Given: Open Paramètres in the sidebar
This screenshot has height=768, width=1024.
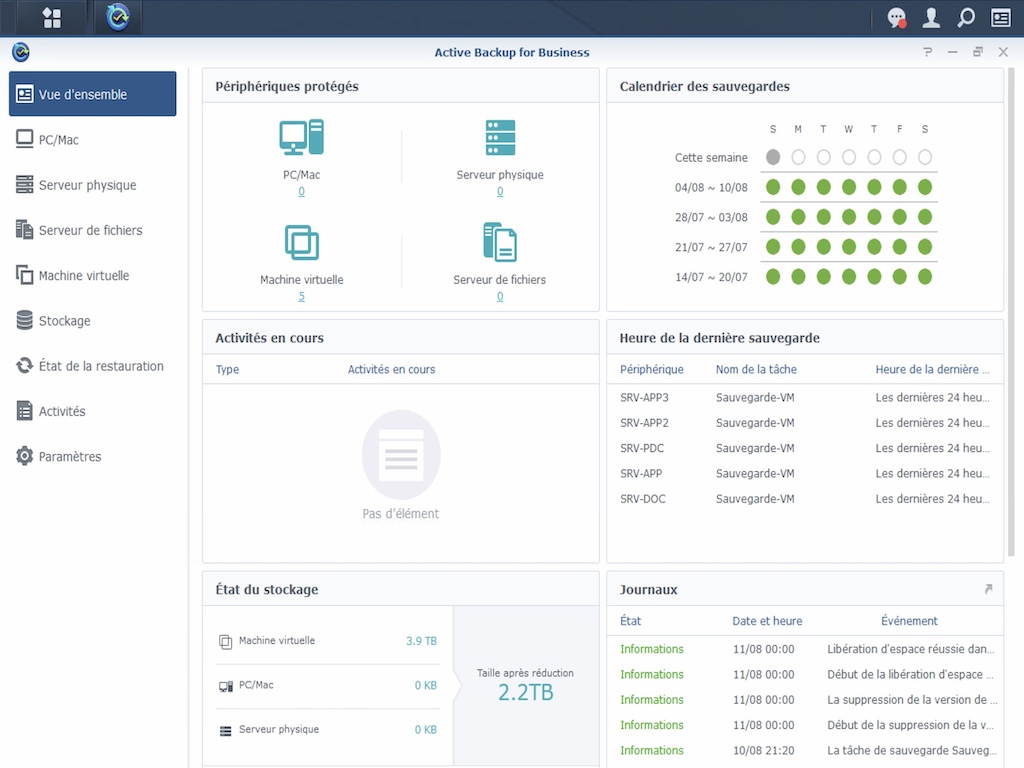Looking at the screenshot, I should click(x=69, y=457).
